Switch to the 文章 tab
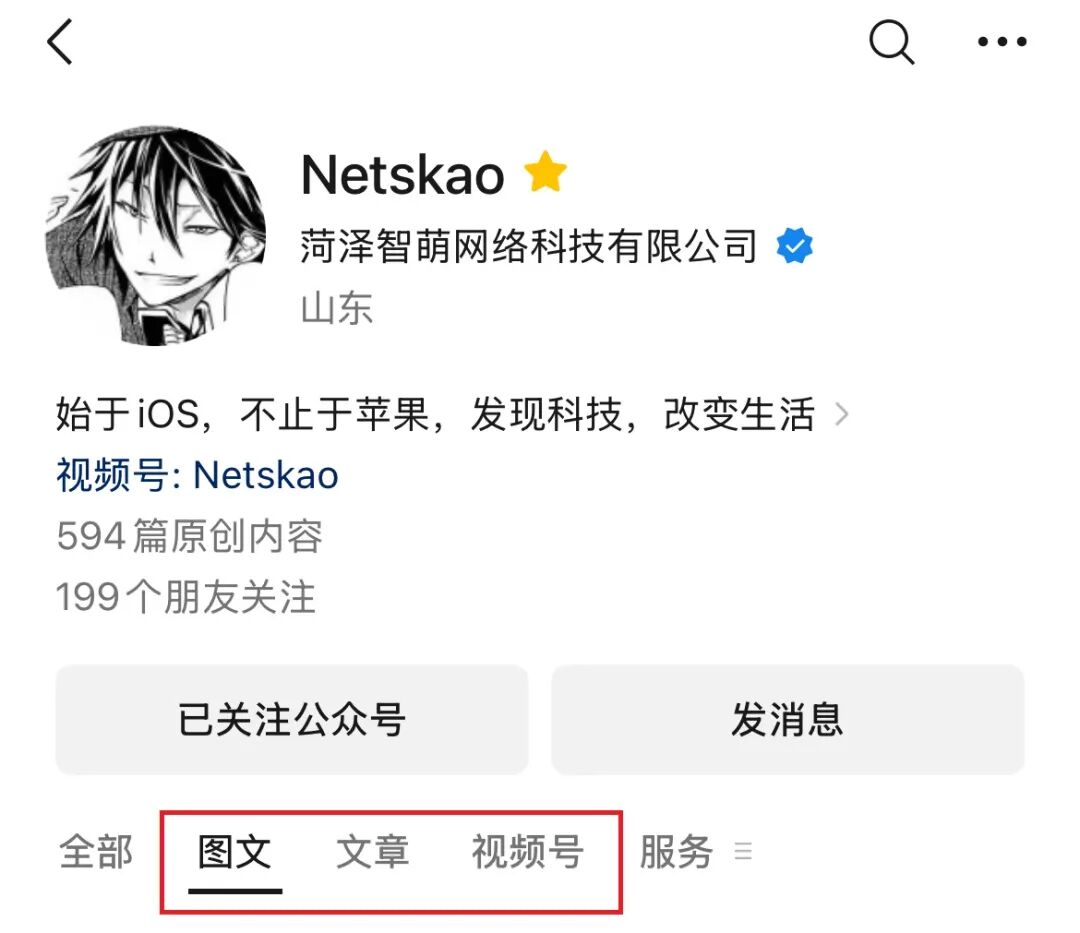 pyautogui.click(x=373, y=852)
